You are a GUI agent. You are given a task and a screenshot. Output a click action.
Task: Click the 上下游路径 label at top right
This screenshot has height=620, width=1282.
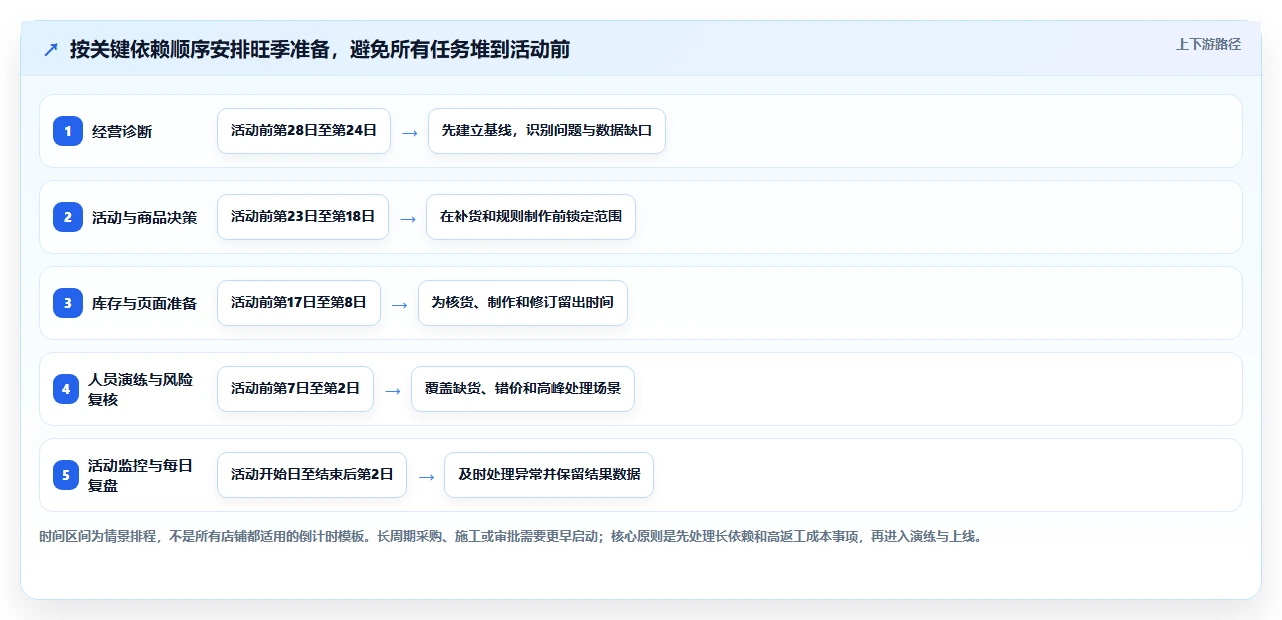(1208, 44)
